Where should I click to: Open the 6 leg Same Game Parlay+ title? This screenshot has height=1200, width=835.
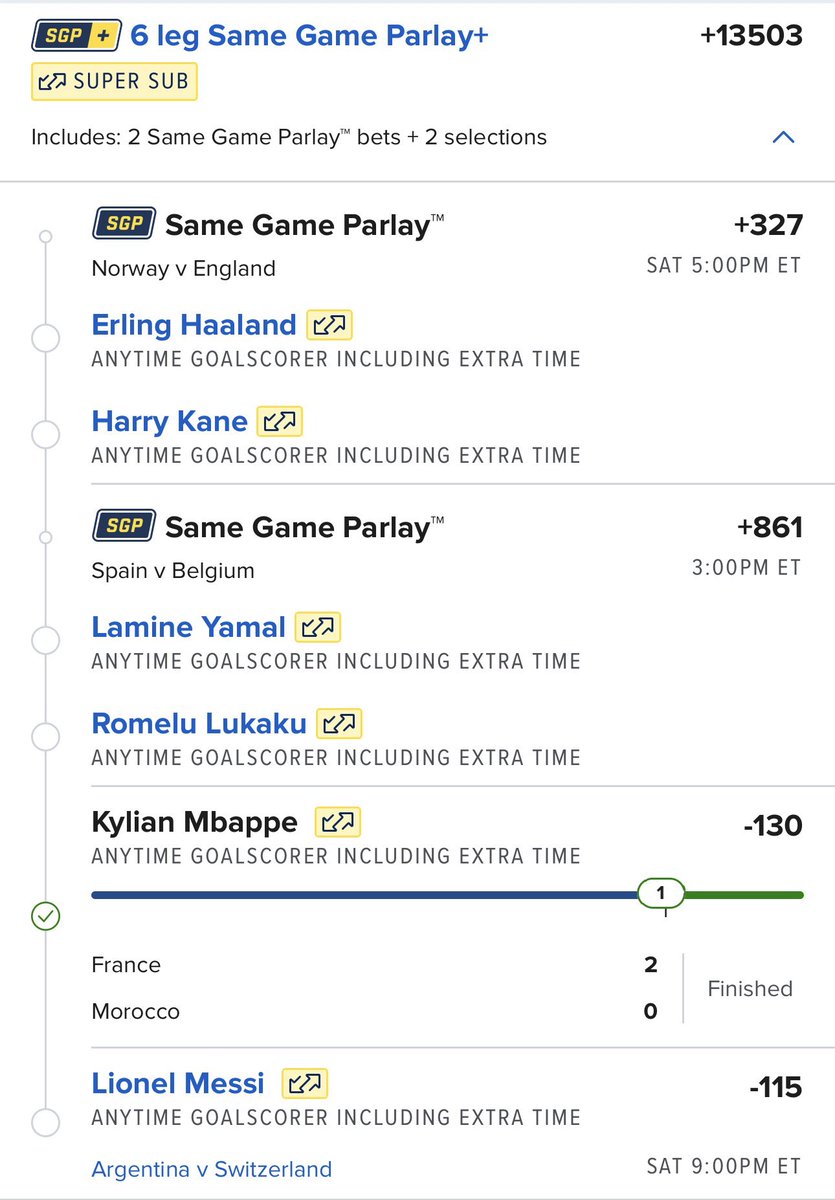coord(310,37)
